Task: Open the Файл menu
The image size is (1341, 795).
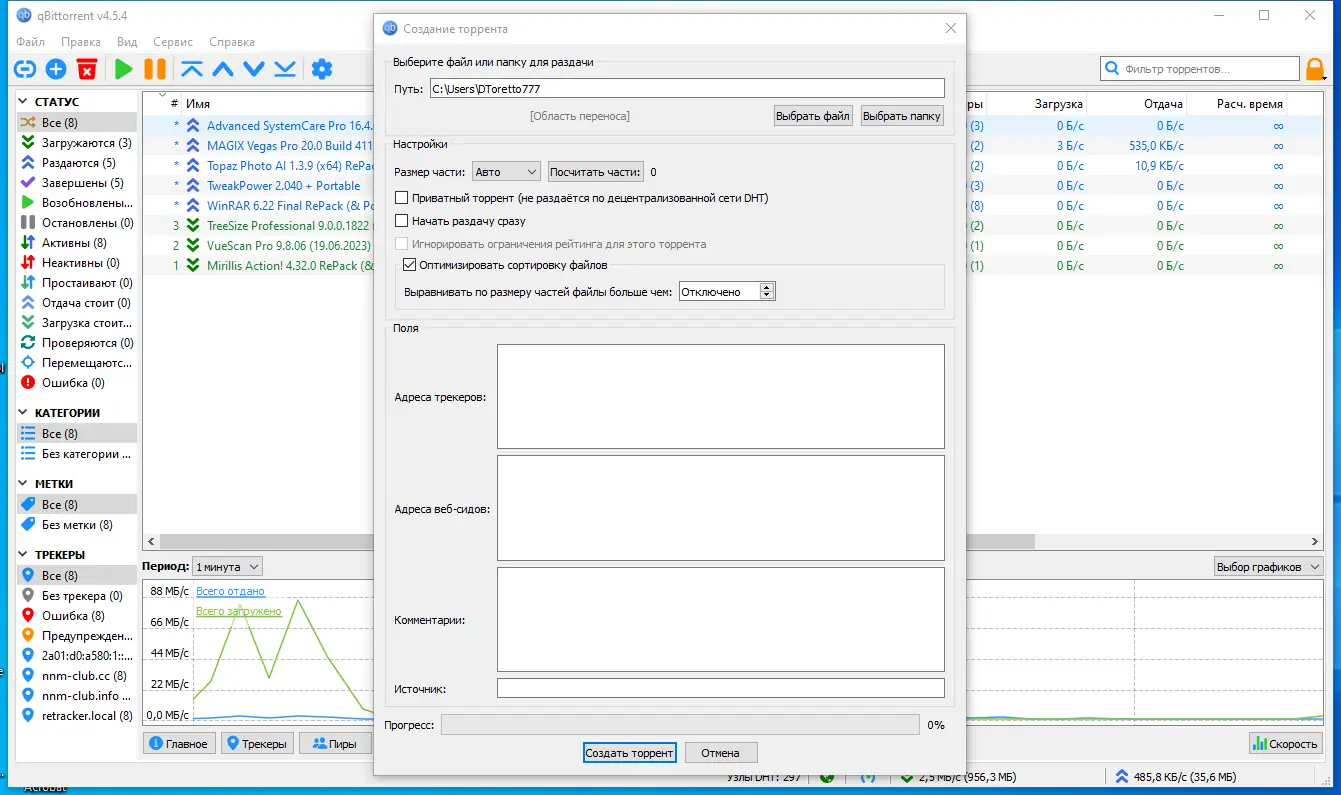Action: (30, 42)
